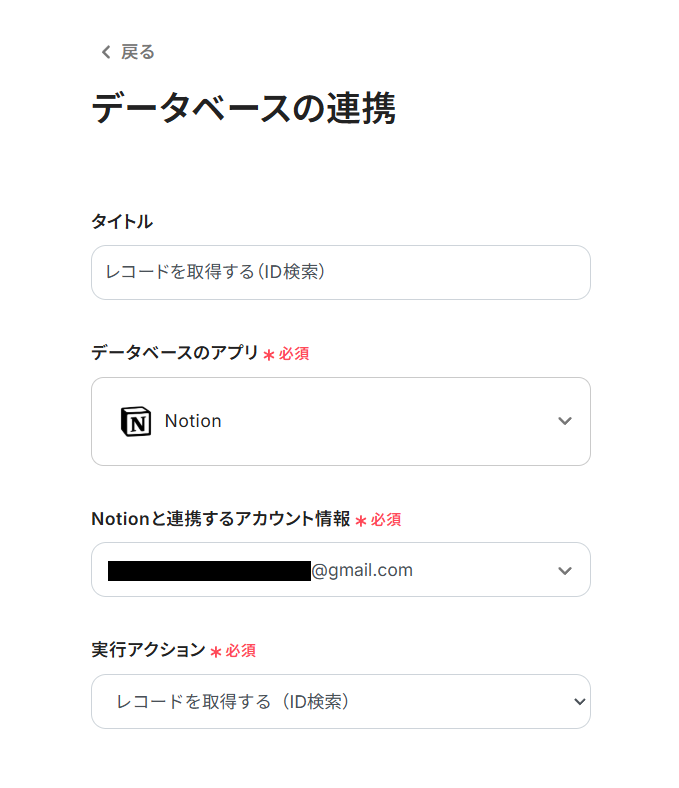Click the red asterisk before 実行アクション 必須
This screenshot has width=679, height=788.
(215, 652)
